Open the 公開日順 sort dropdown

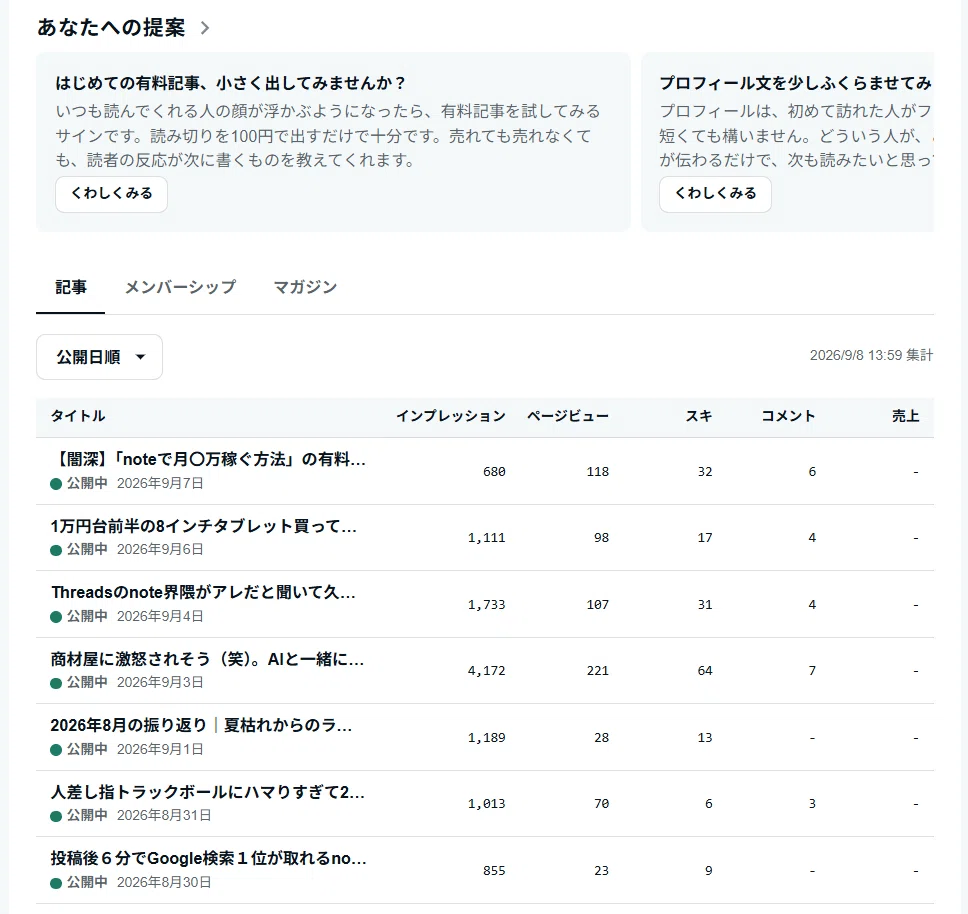(99, 357)
